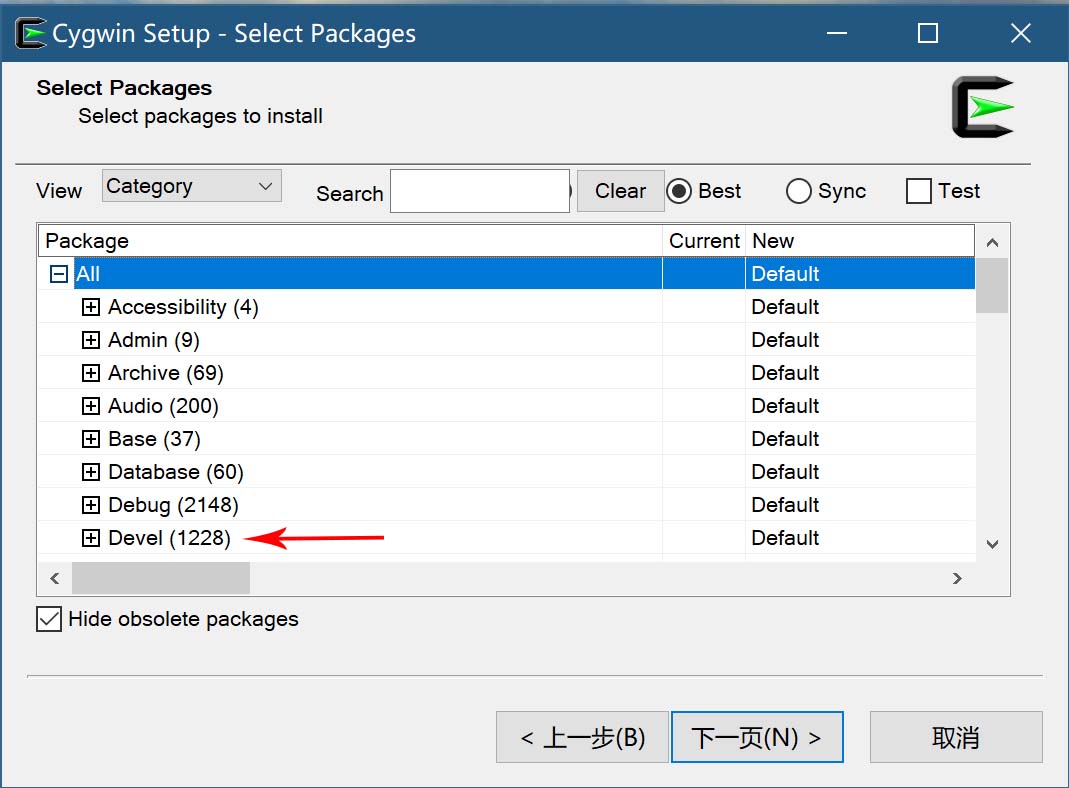1069x788 pixels.
Task: Click Default in the All row
Action: click(x=785, y=274)
